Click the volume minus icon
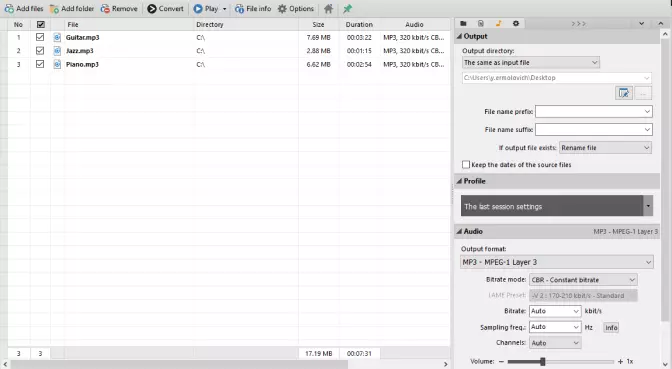This screenshot has width=672, height=369. pyautogui.click(x=501, y=362)
